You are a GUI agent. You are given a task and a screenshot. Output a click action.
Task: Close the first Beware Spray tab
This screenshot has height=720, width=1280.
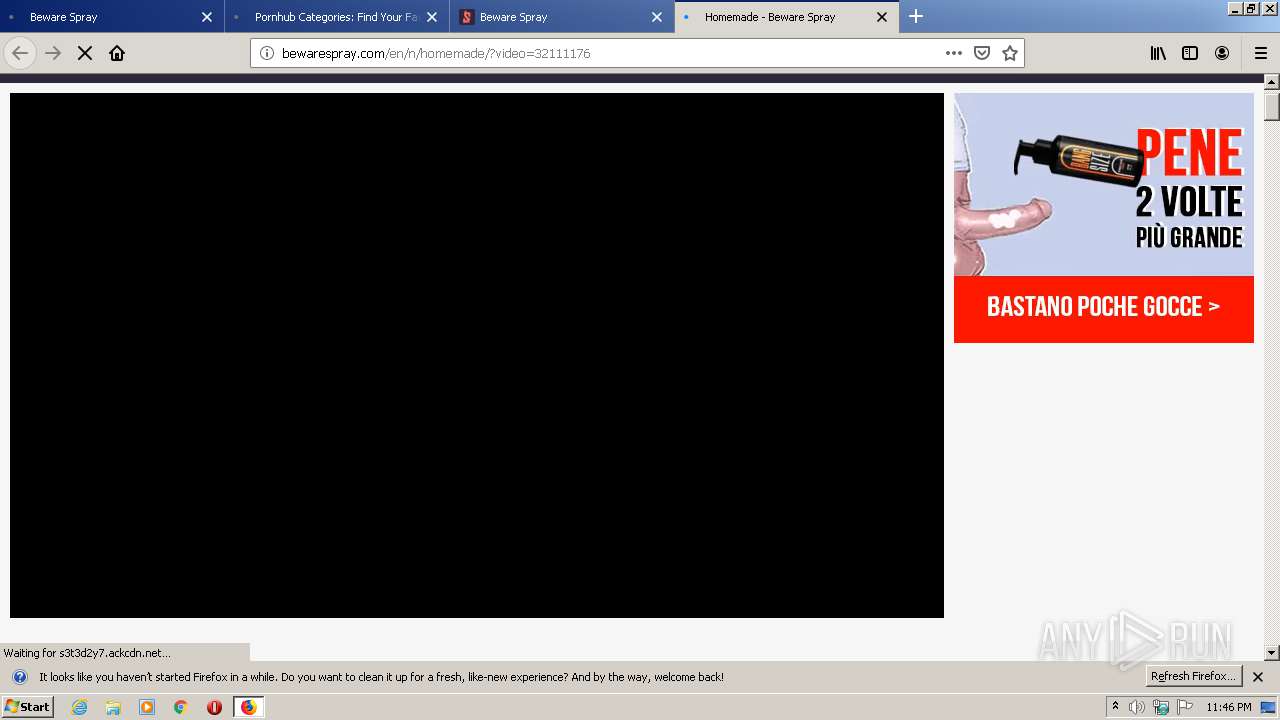coord(207,17)
